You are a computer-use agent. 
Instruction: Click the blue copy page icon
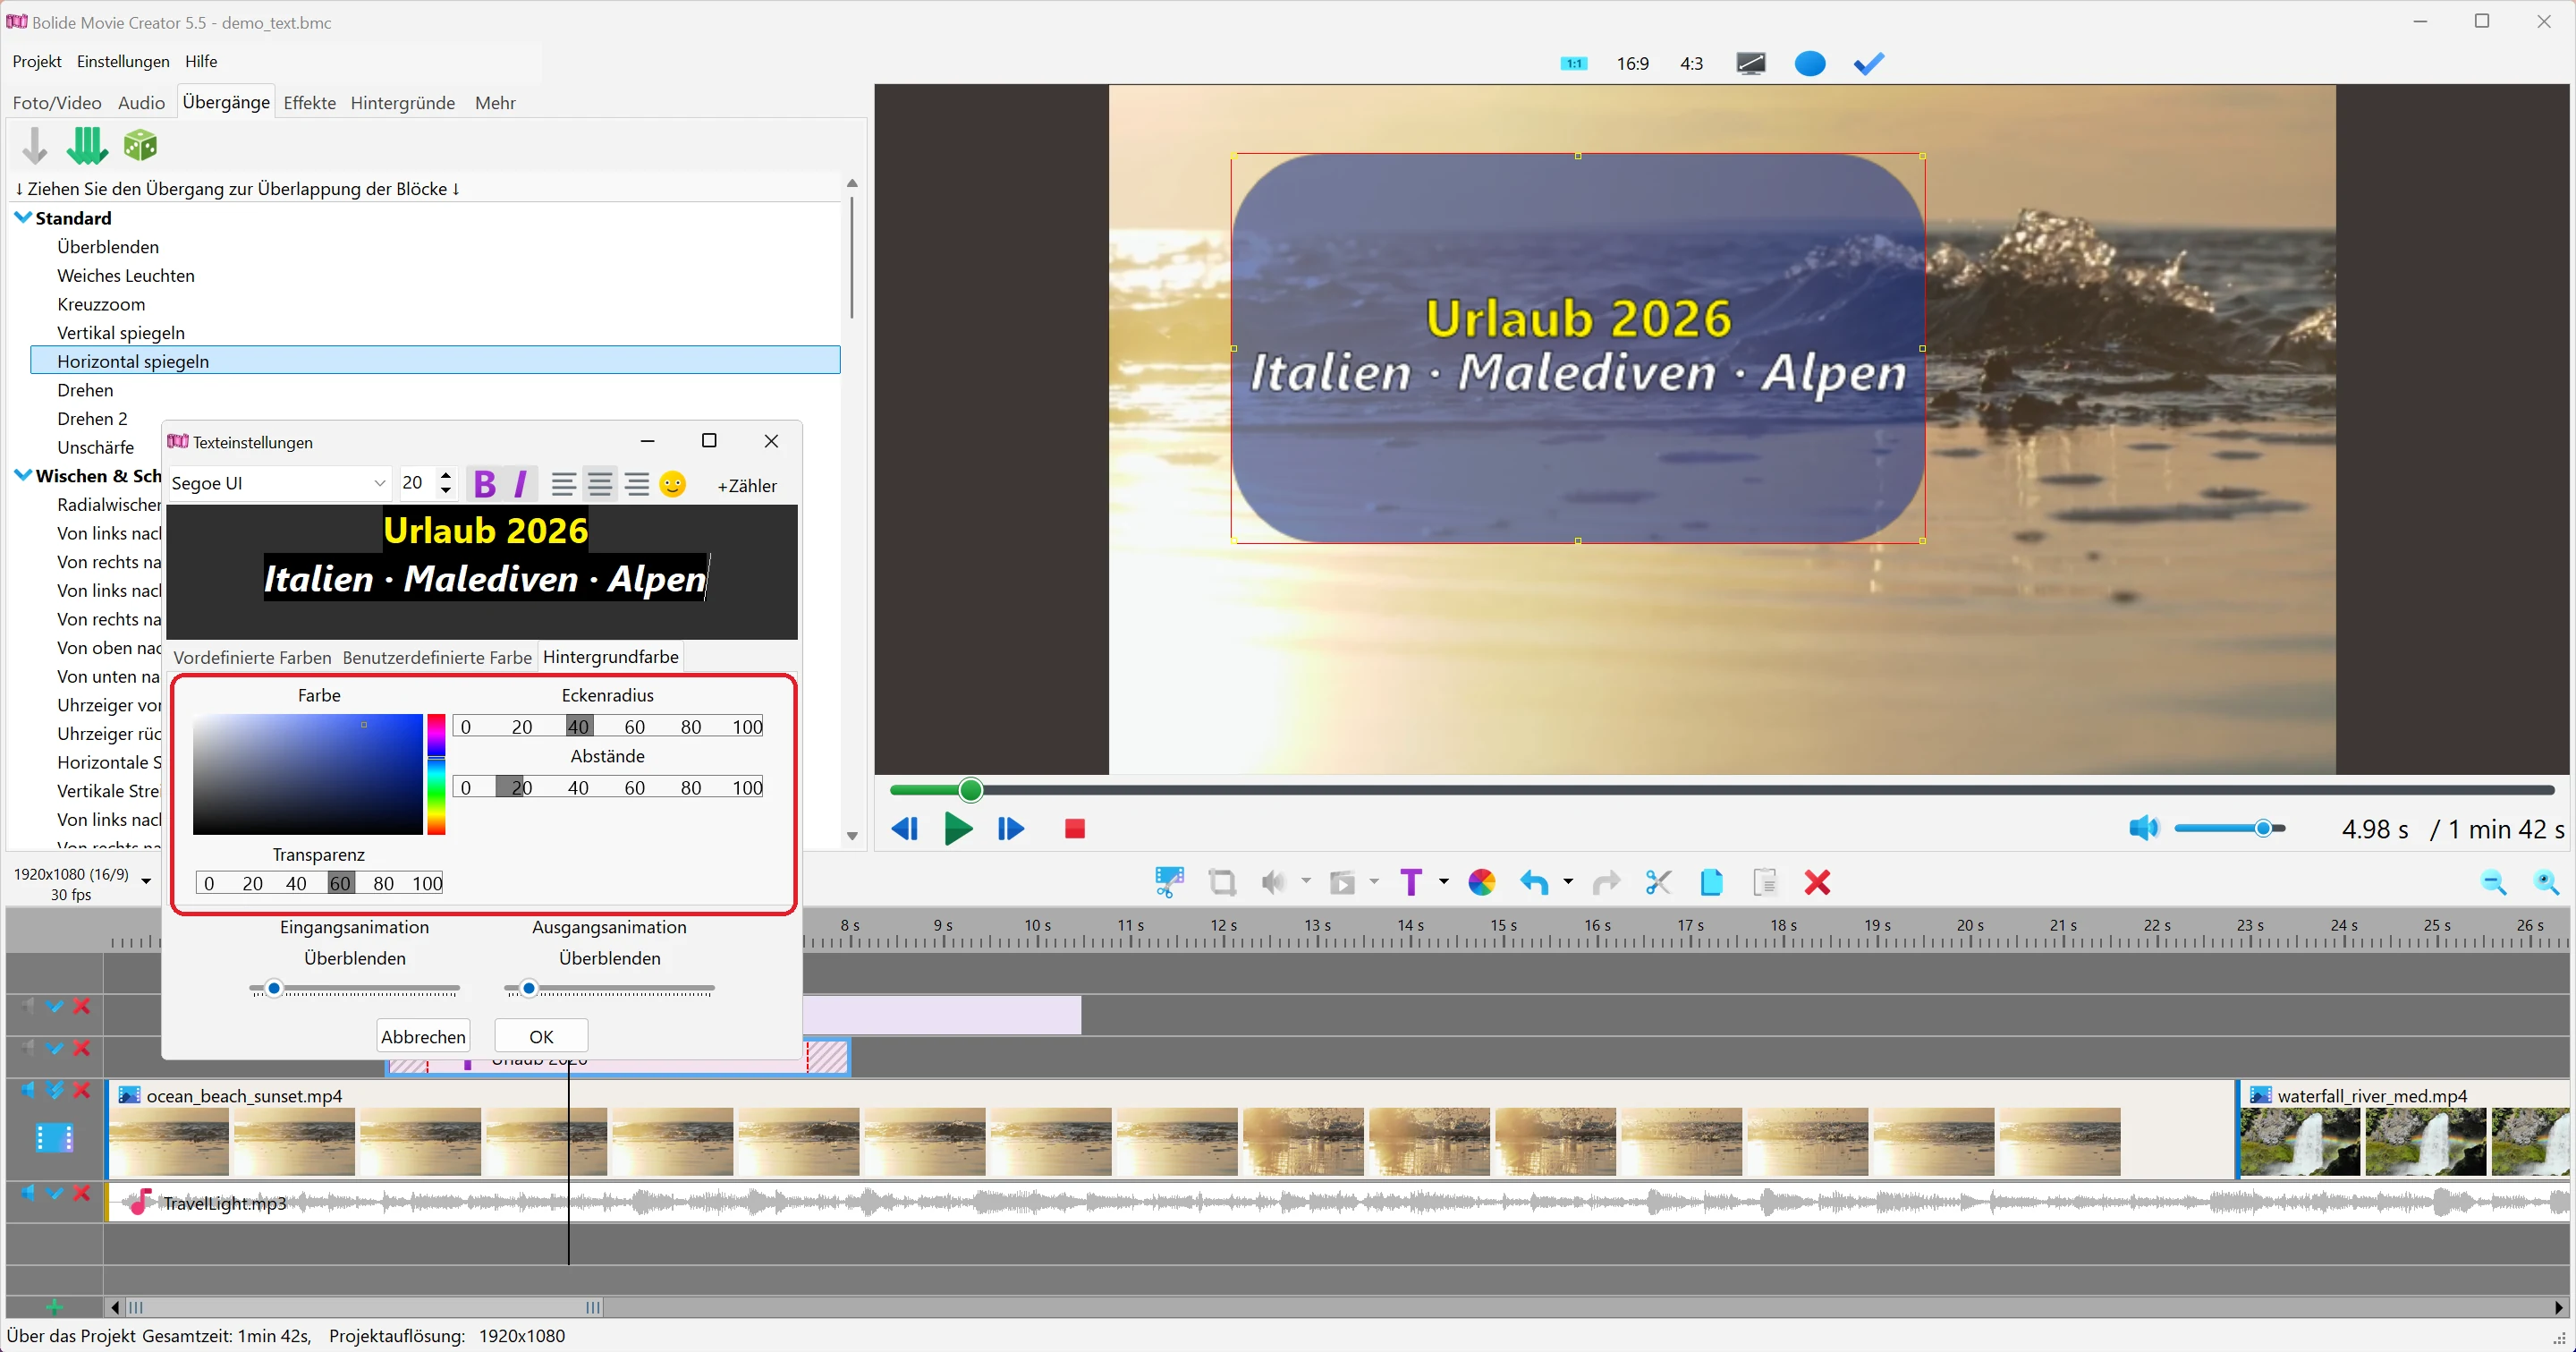coord(1711,882)
